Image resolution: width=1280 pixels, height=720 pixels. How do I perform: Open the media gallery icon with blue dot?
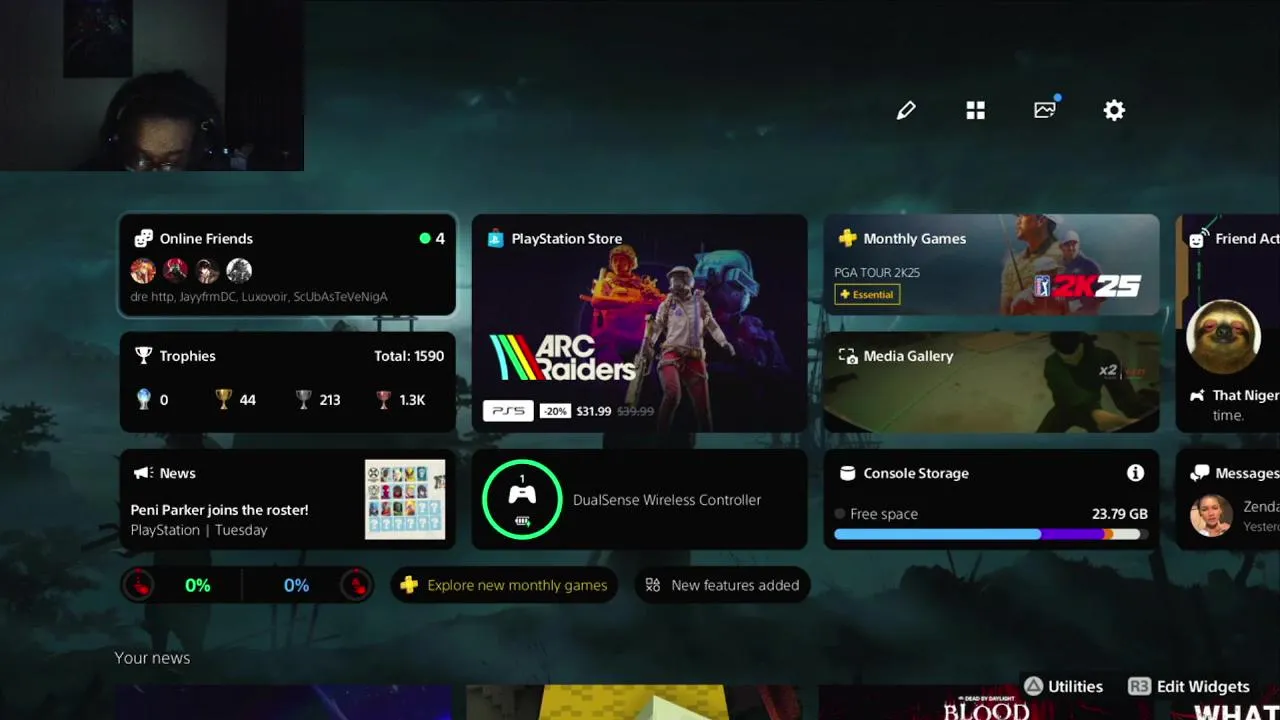click(1046, 109)
